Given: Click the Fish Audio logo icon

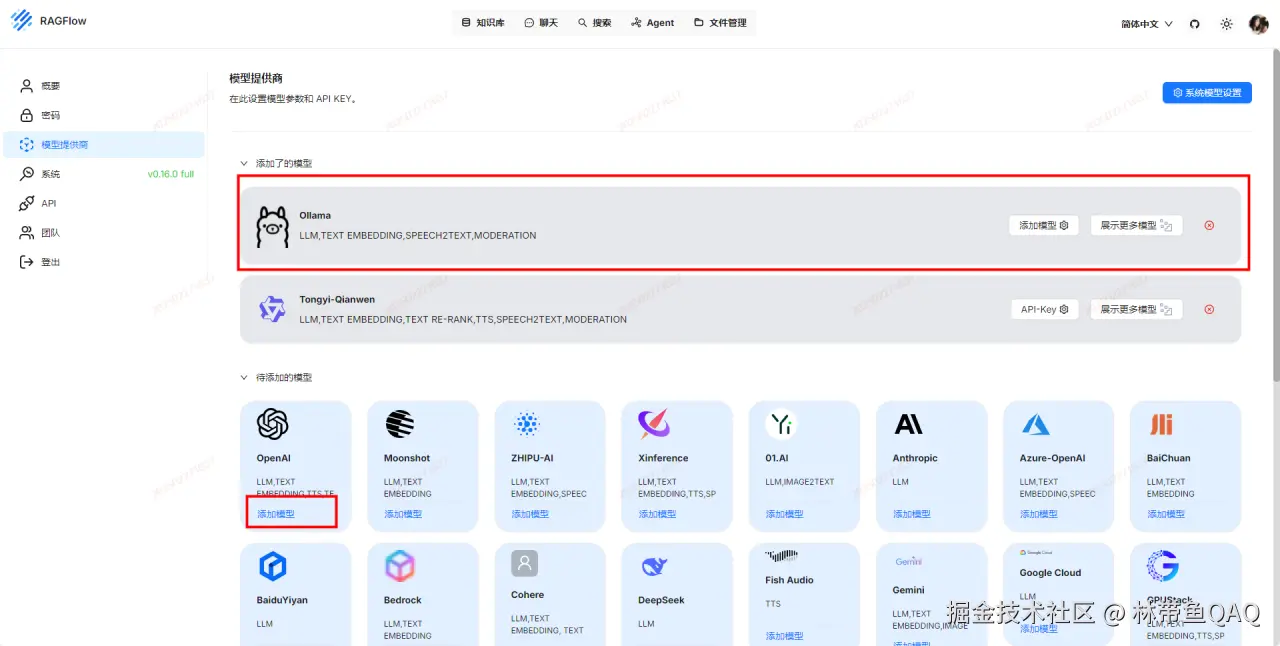Looking at the screenshot, I should pos(781,555).
